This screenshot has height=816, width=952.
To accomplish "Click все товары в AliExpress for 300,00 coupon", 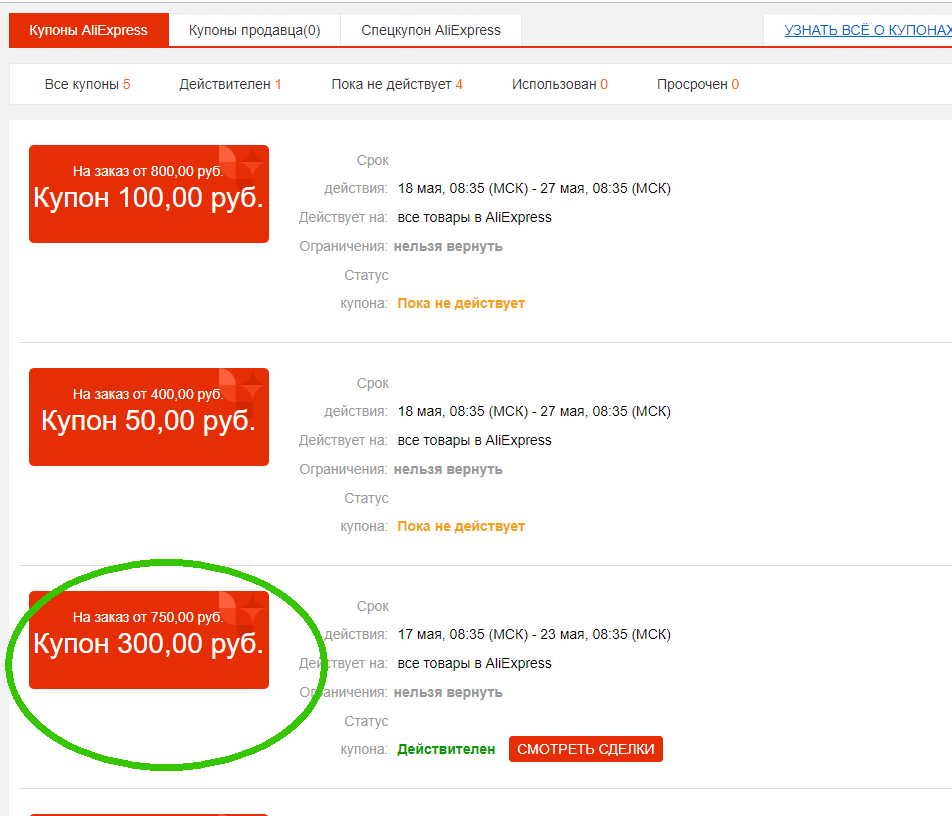I will tap(475, 663).
